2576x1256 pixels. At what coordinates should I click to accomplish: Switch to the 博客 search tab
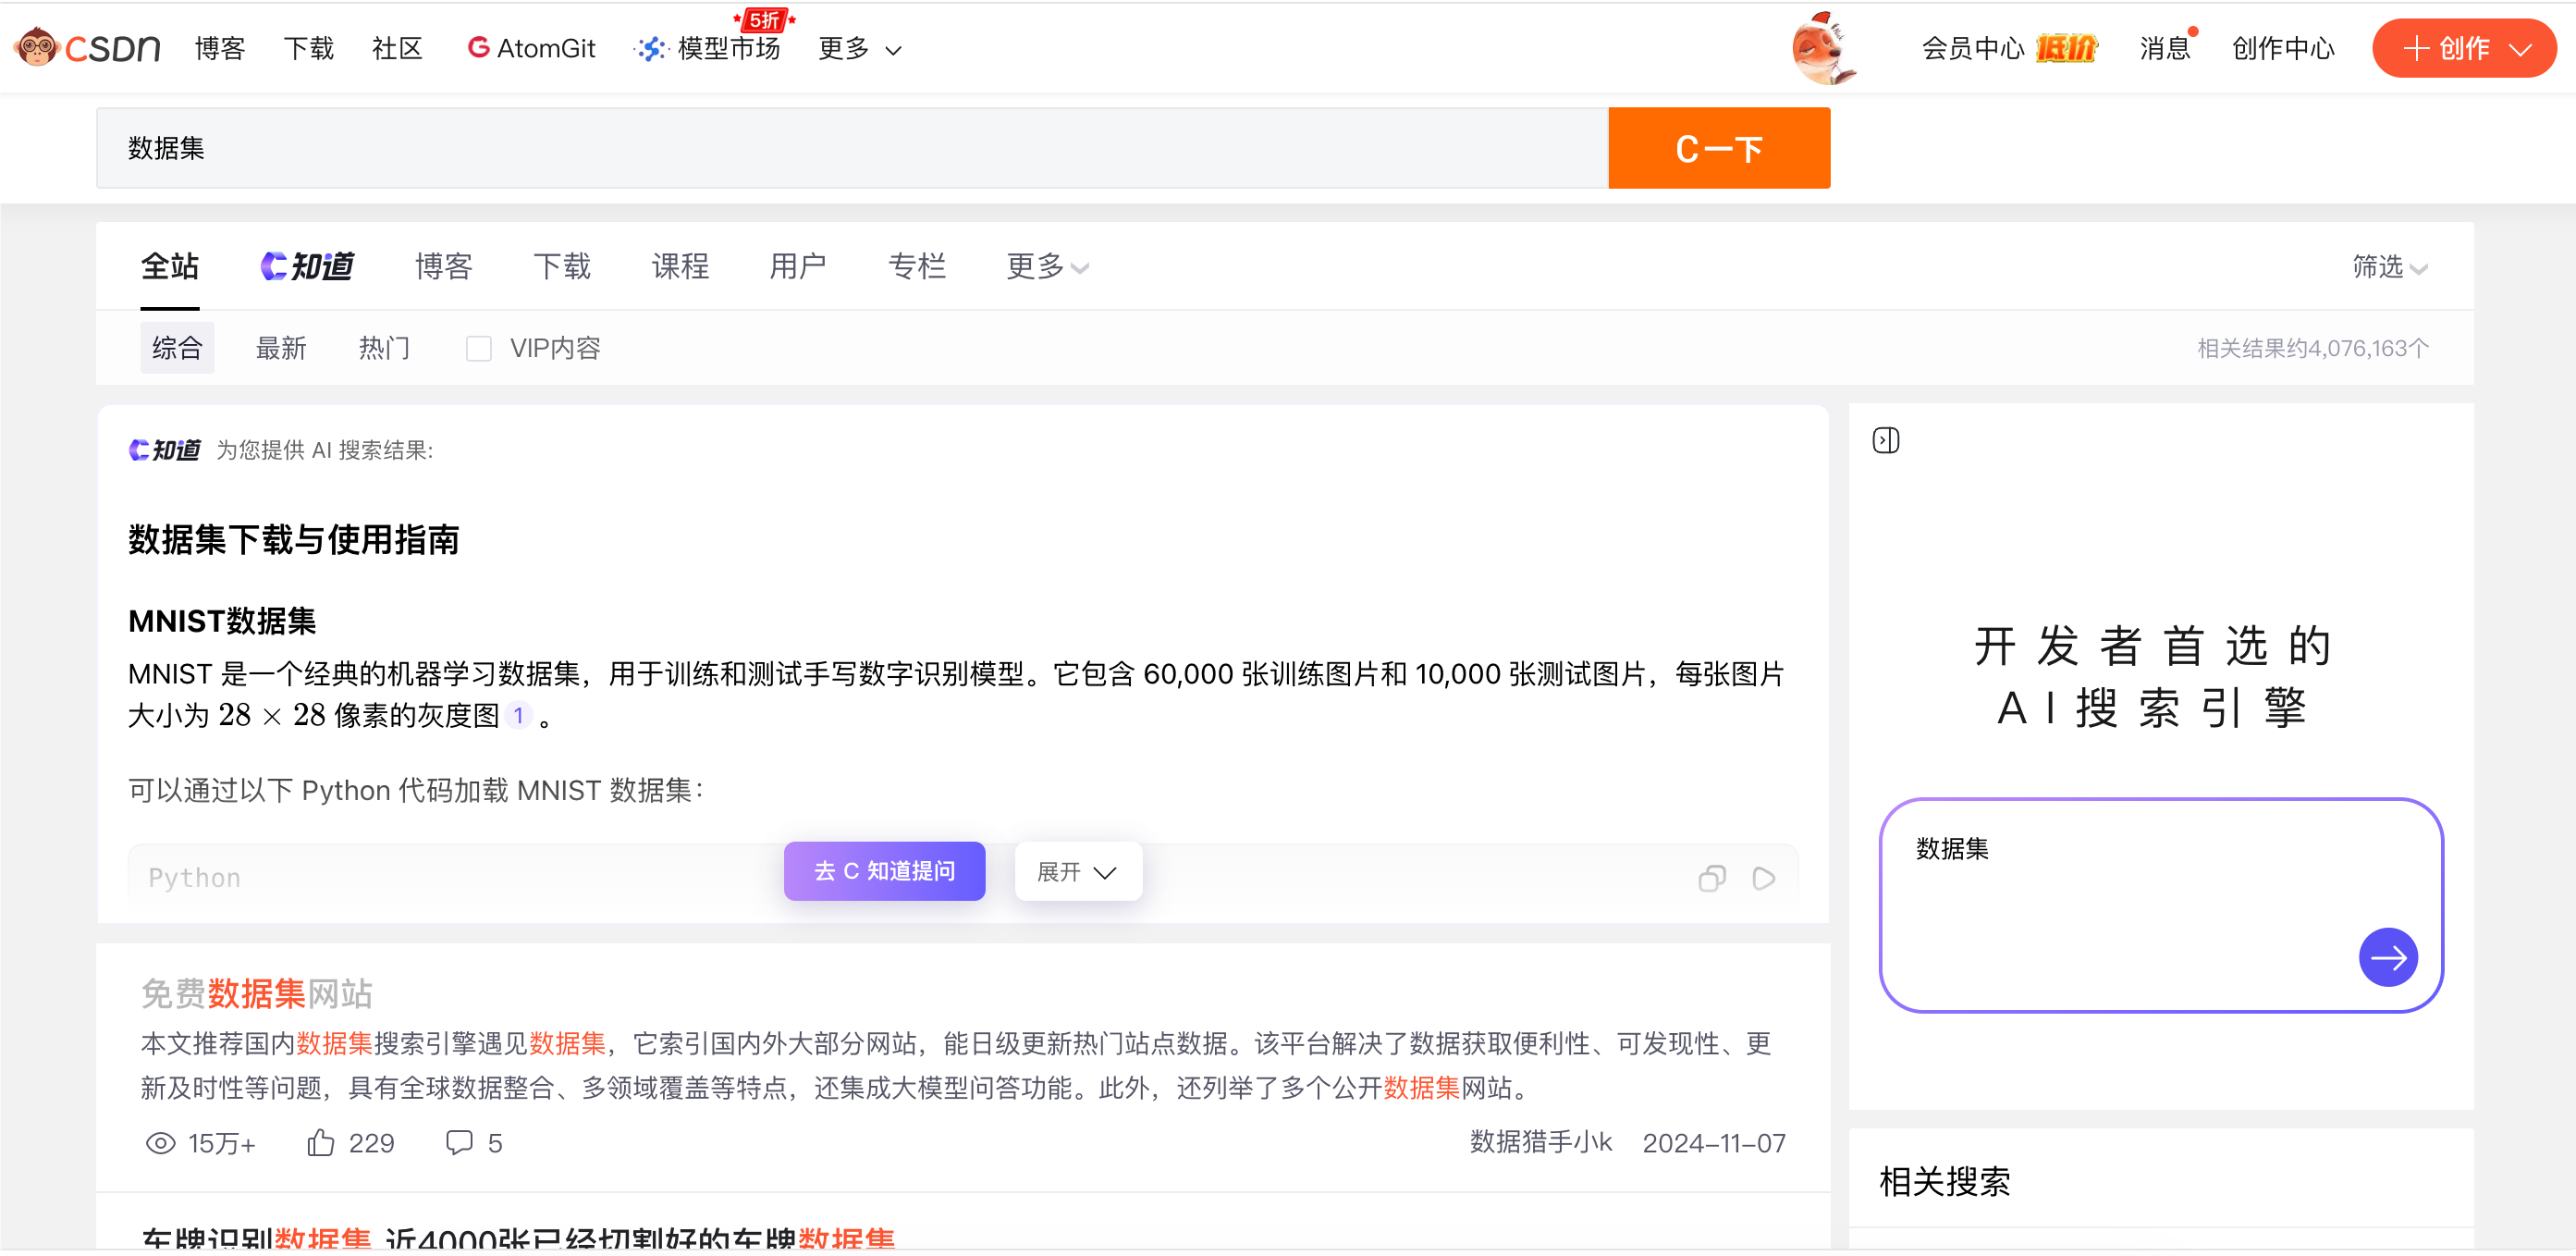[x=444, y=266]
